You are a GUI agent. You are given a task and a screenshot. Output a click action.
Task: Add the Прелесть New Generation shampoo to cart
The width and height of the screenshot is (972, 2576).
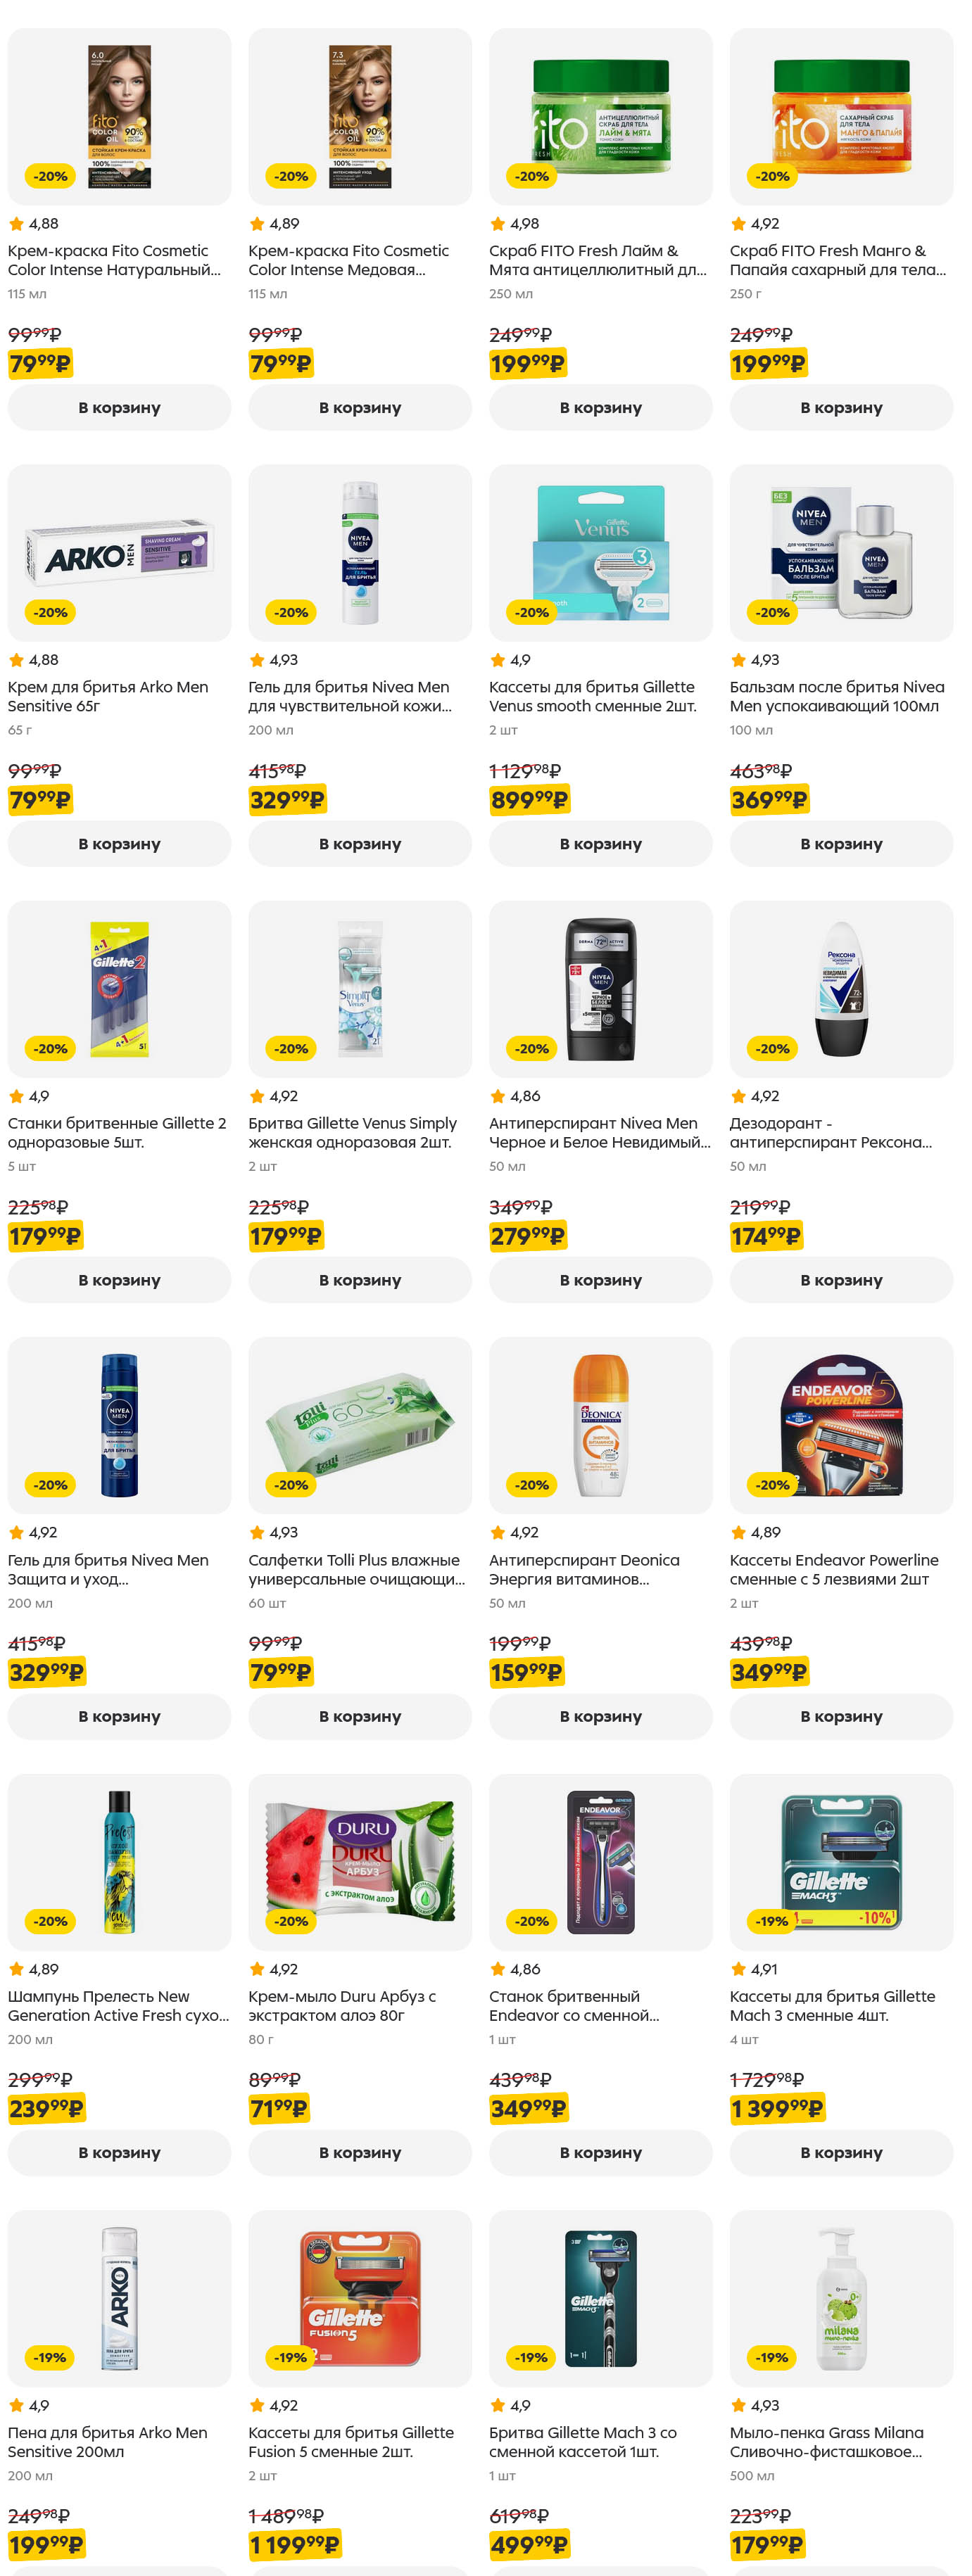(119, 2153)
